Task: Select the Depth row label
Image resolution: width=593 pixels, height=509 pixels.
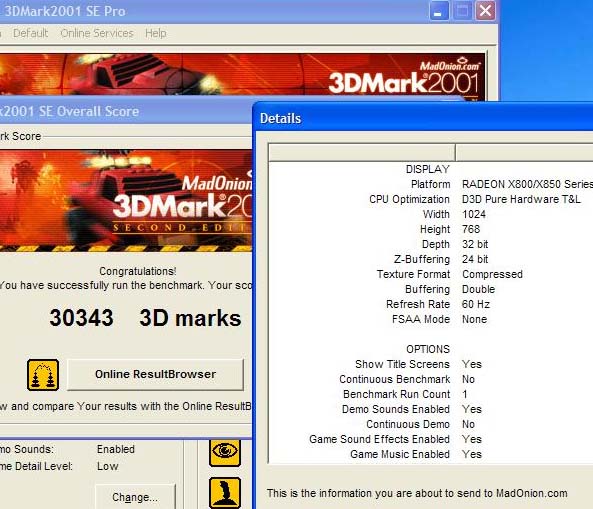Action: point(436,244)
